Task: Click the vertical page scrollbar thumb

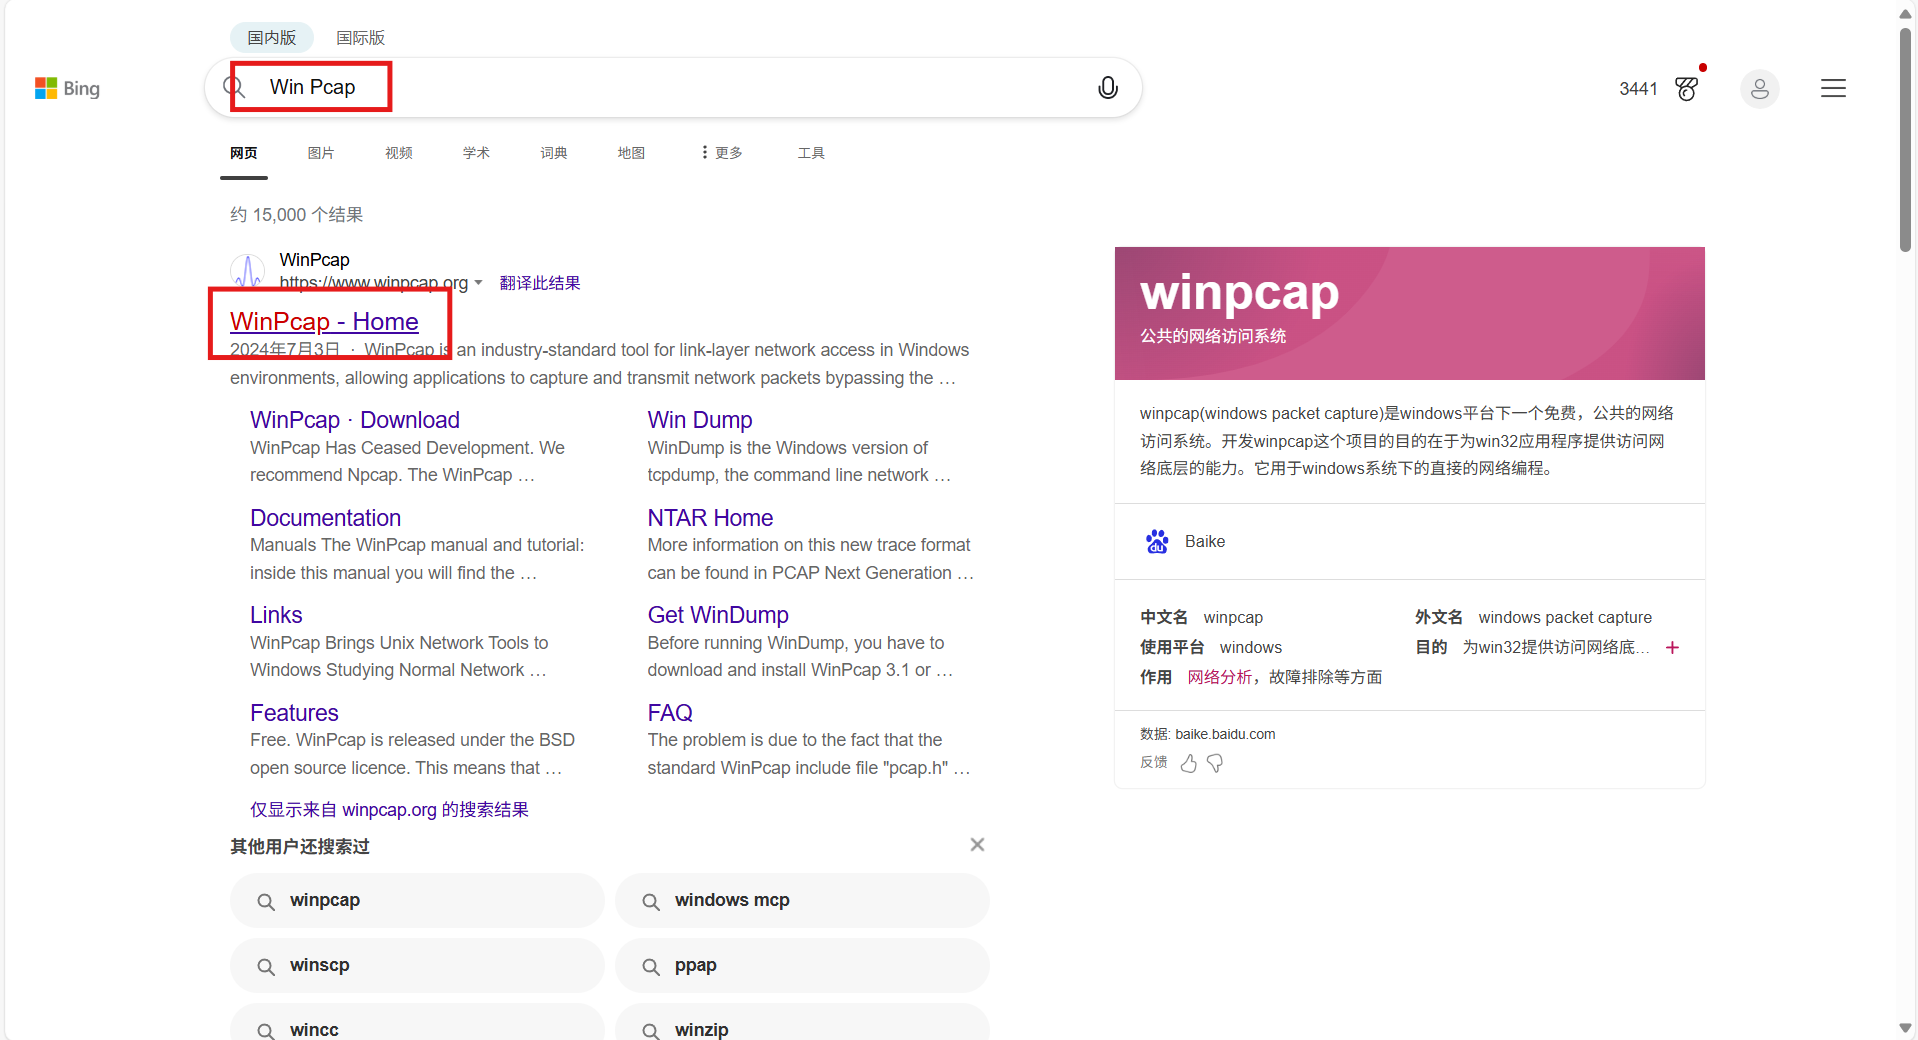Action: pyautogui.click(x=1905, y=140)
